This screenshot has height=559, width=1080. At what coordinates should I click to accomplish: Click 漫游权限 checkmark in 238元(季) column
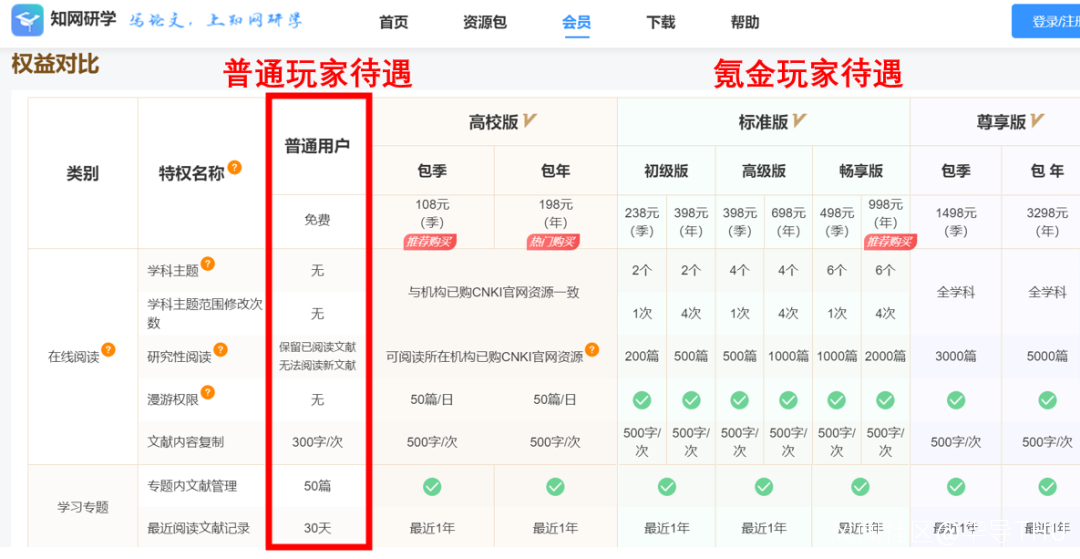coord(642,400)
